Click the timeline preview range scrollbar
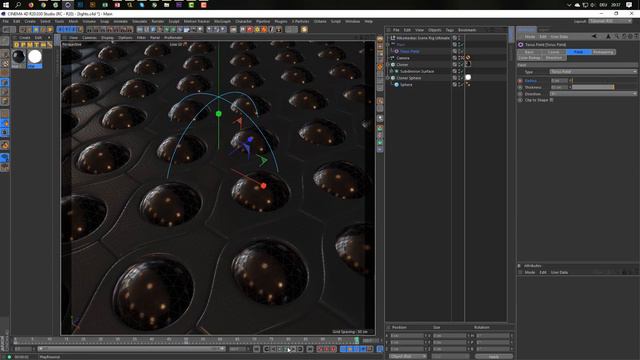Viewport: 640px width, 360px height. 131,349
